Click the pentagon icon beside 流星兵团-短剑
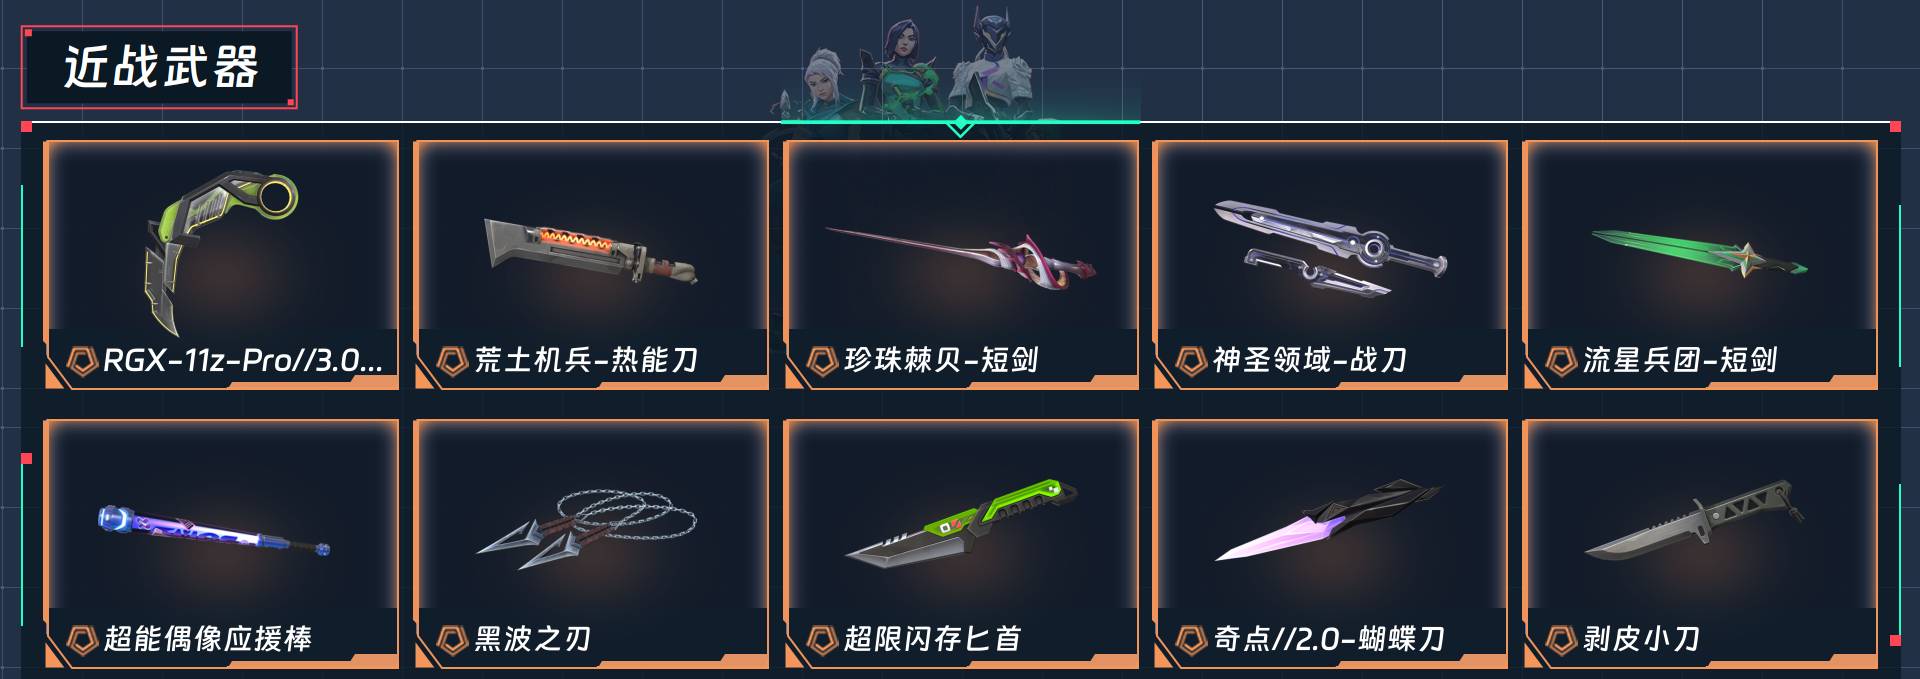This screenshot has height=679, width=1920. 1561,360
